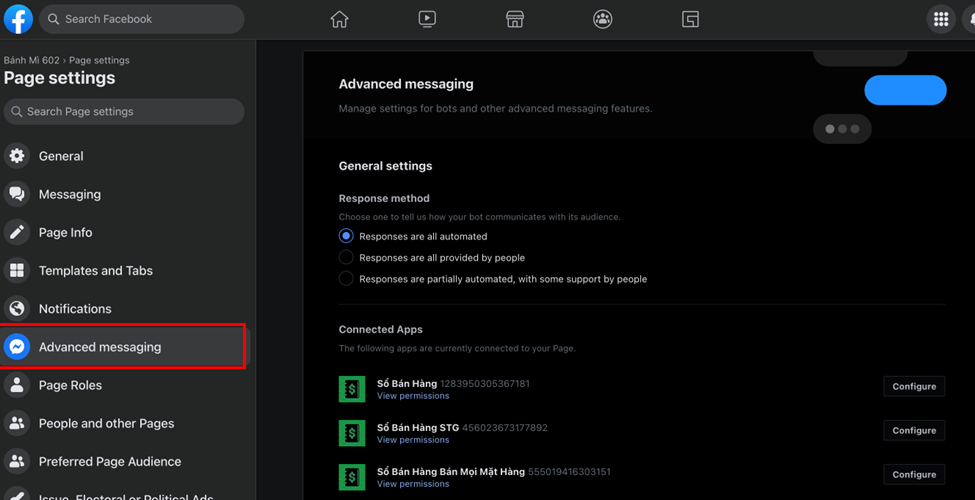Screen dimensions: 975x500
Task: View permissions for Sổ Bán Hàng STG
Action: (413, 440)
